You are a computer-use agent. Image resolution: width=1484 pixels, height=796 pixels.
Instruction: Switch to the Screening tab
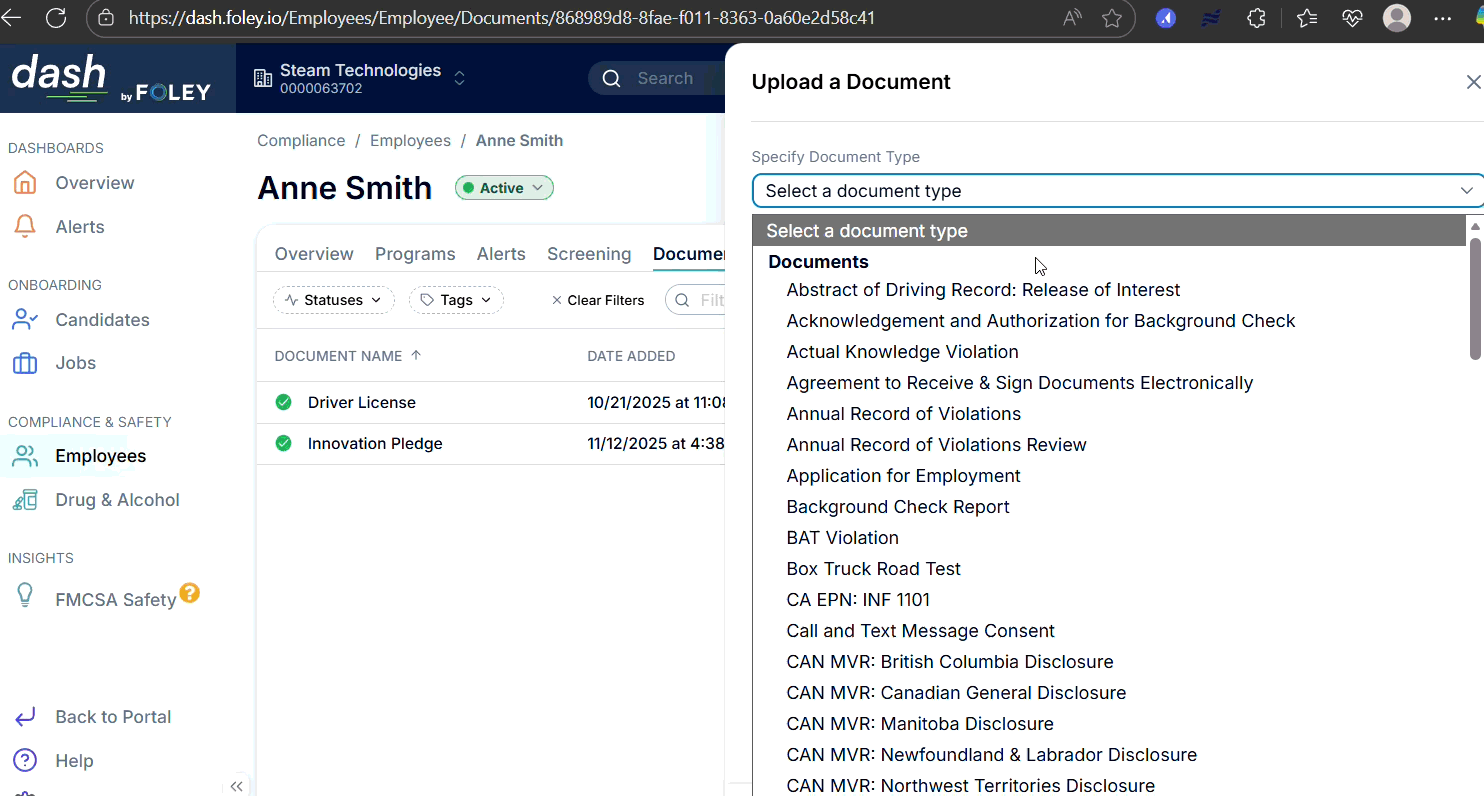[x=589, y=254]
